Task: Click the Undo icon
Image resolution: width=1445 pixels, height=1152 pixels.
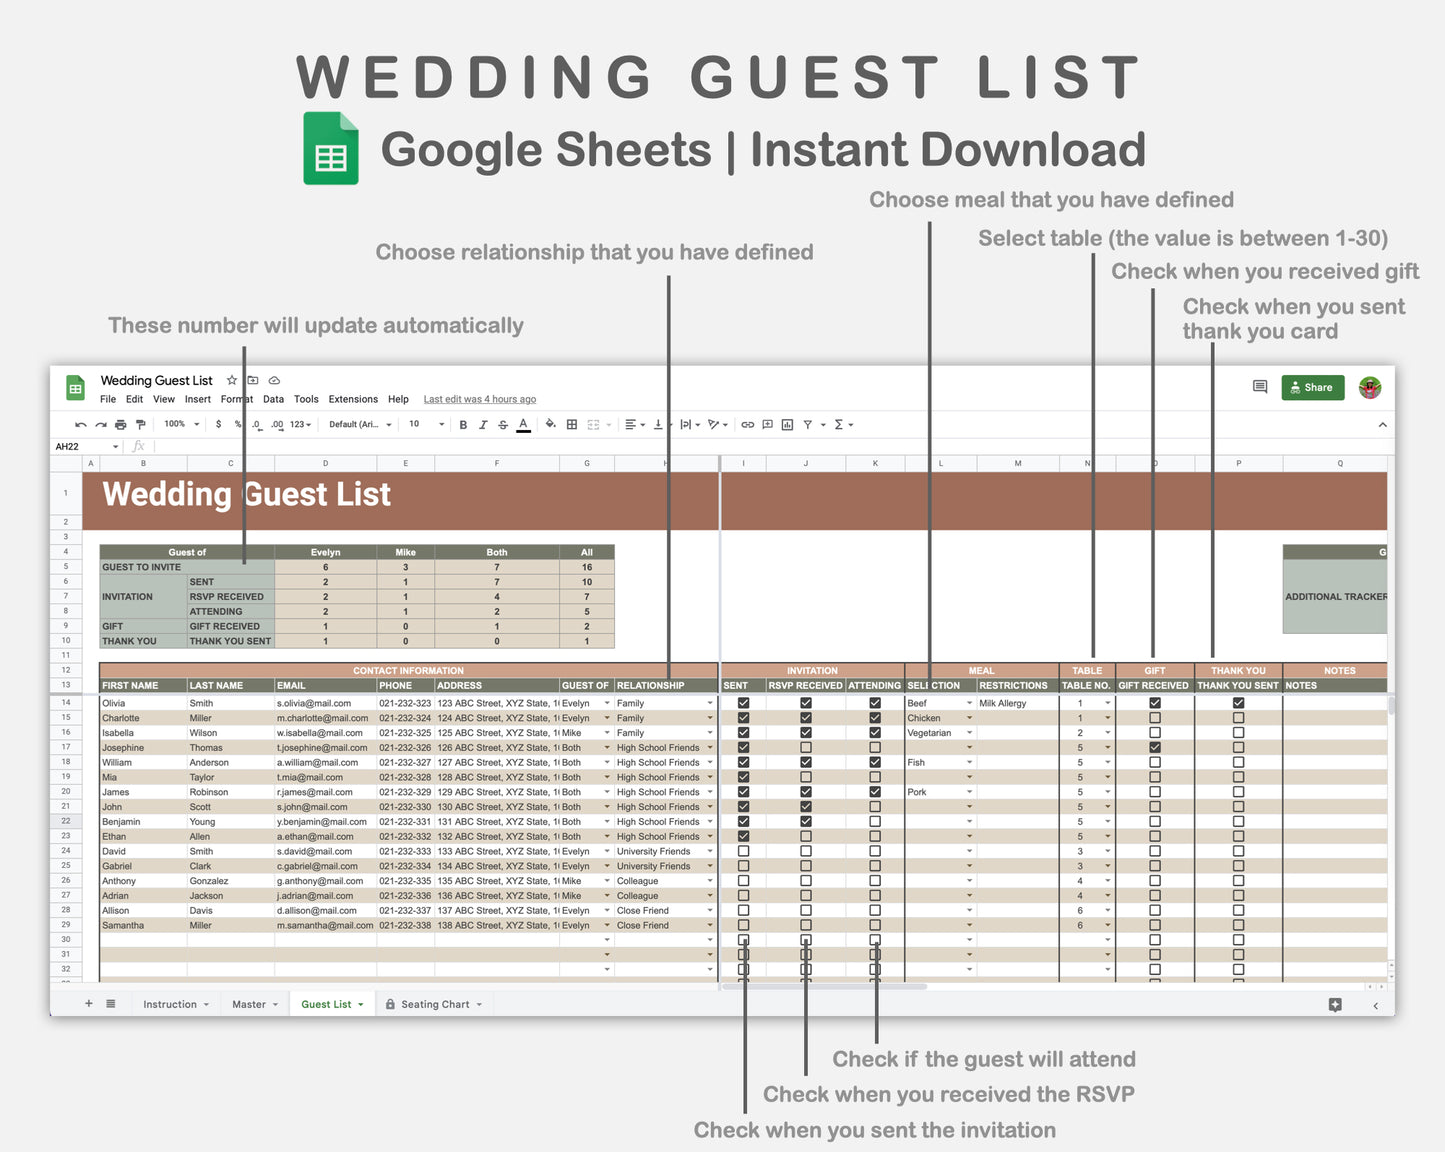Action: (x=81, y=424)
